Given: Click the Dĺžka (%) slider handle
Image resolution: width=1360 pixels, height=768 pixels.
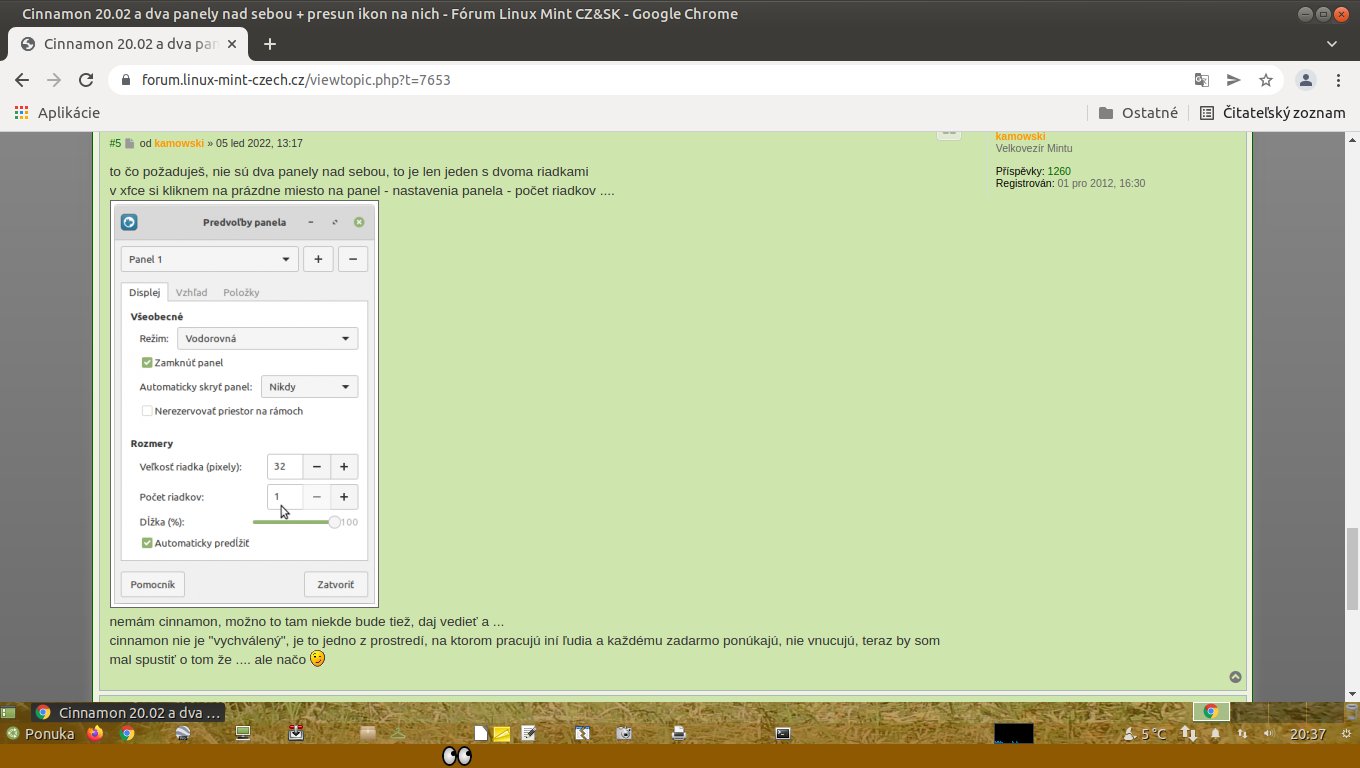Looking at the screenshot, I should pos(334,522).
